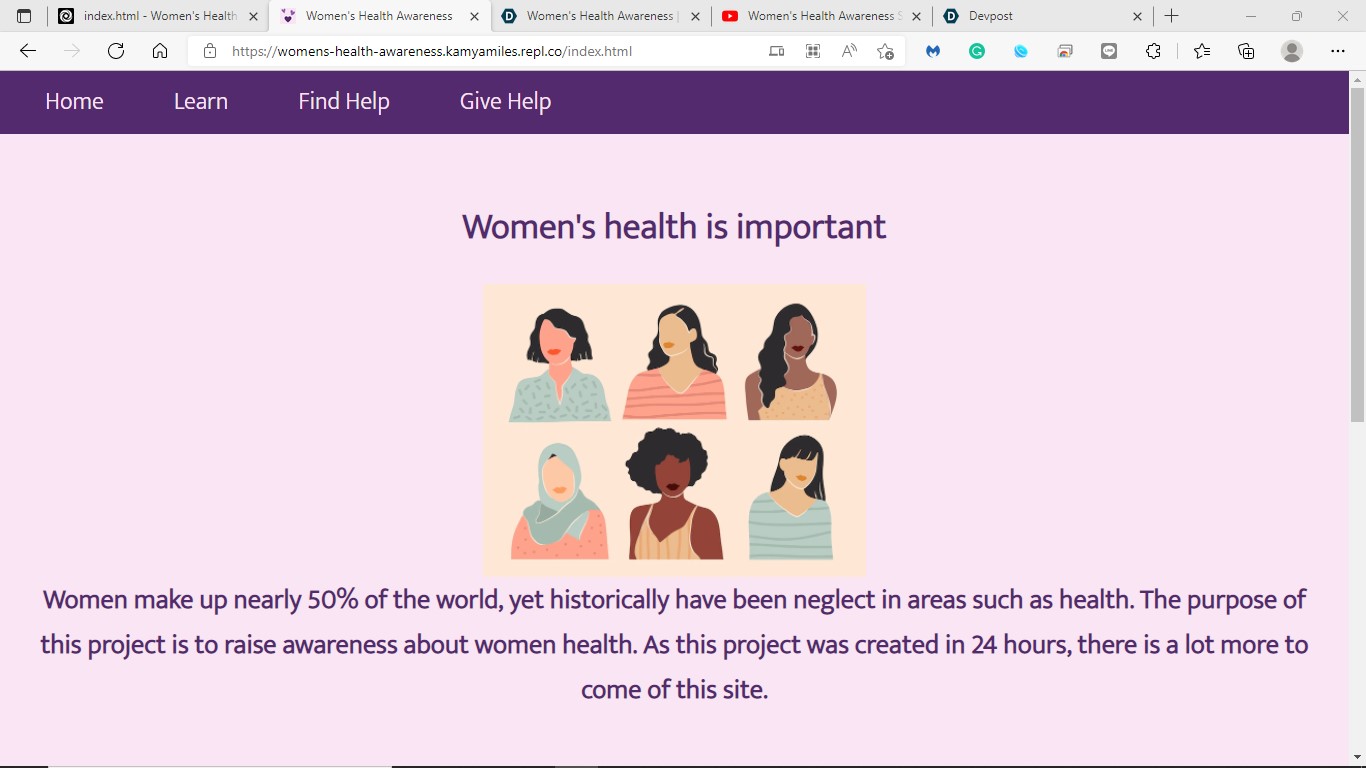Open the Grammarly extension icon
1366x768 pixels.
pyautogui.click(x=976, y=50)
